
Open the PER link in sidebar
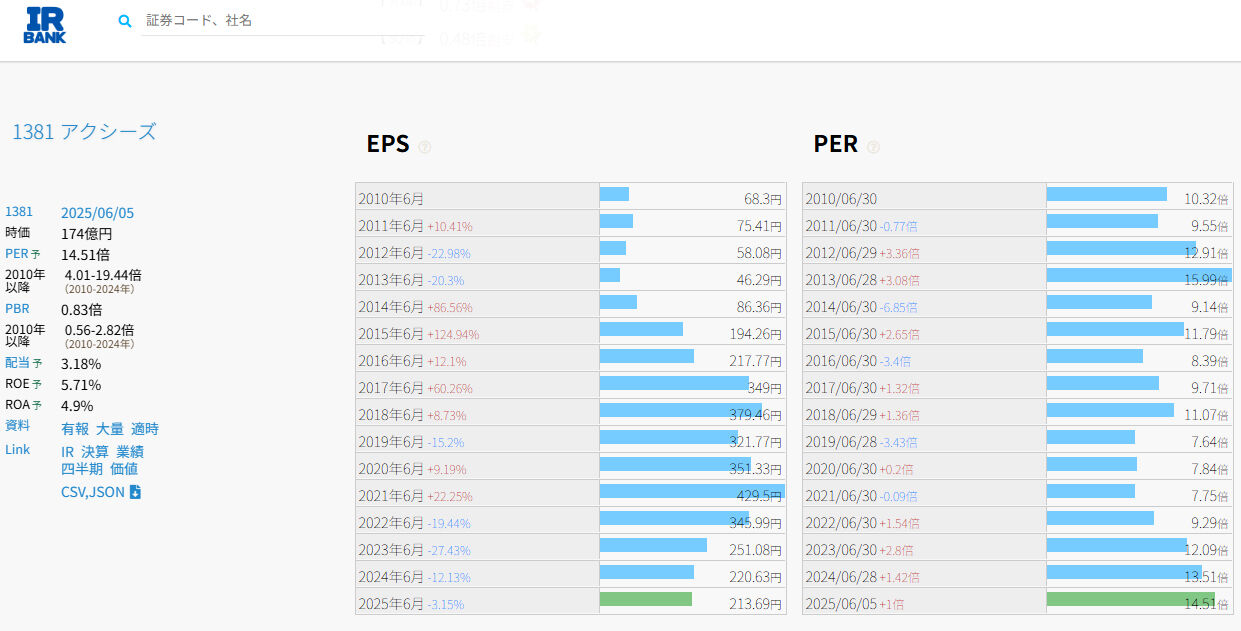point(17,254)
